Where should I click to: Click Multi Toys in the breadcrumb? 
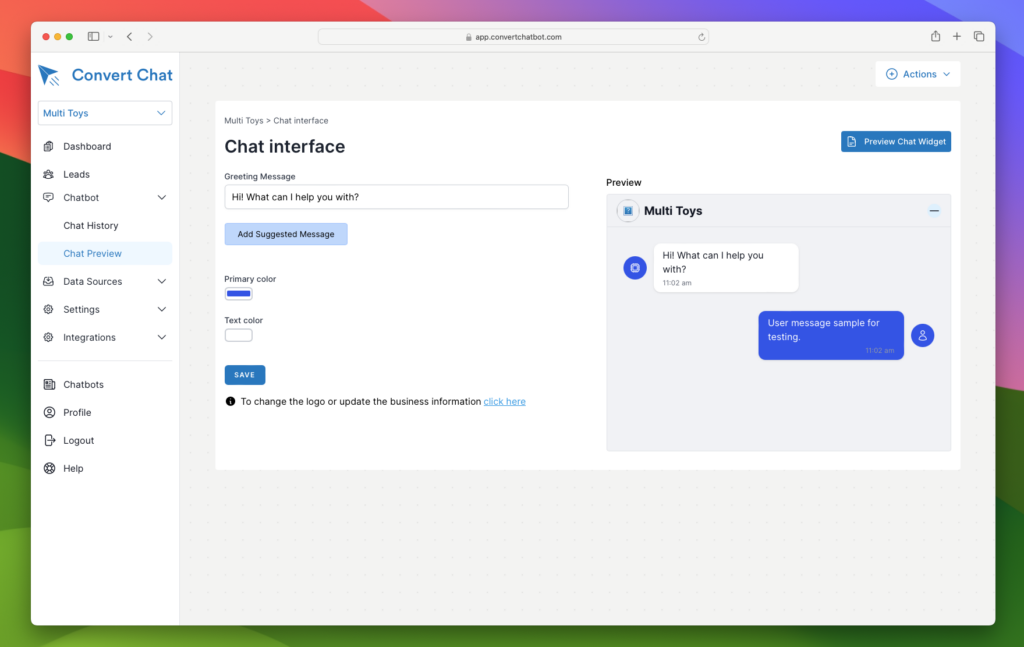point(244,121)
